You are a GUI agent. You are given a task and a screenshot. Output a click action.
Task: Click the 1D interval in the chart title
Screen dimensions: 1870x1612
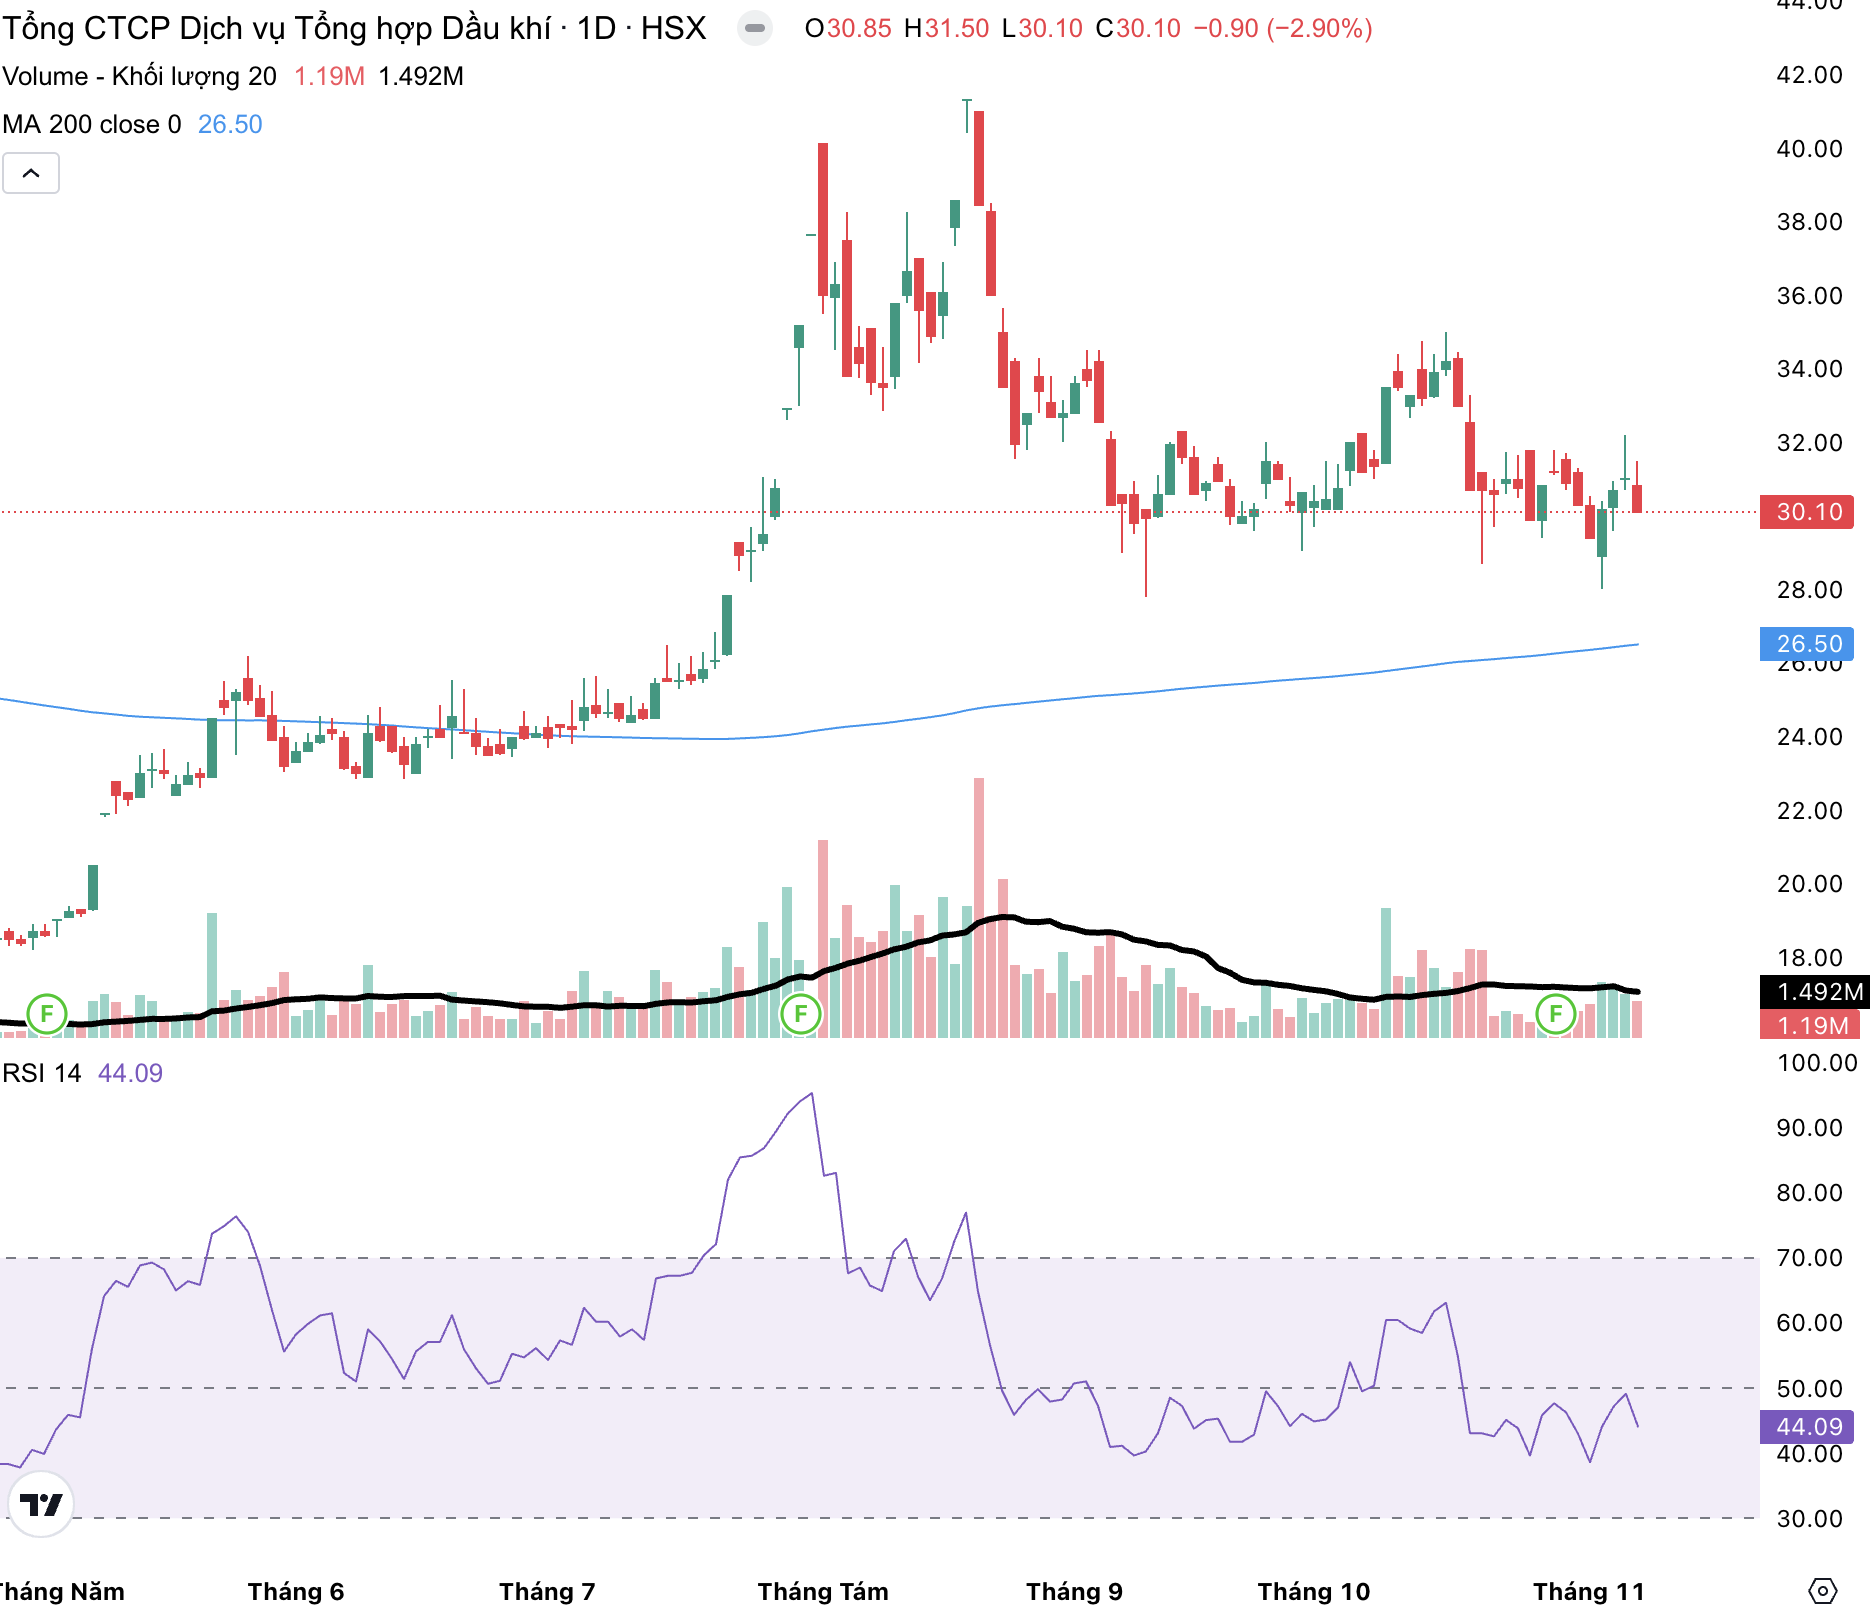click(596, 28)
